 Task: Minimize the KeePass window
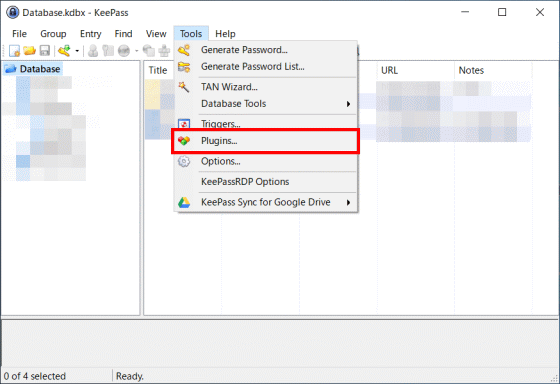tap(465, 12)
